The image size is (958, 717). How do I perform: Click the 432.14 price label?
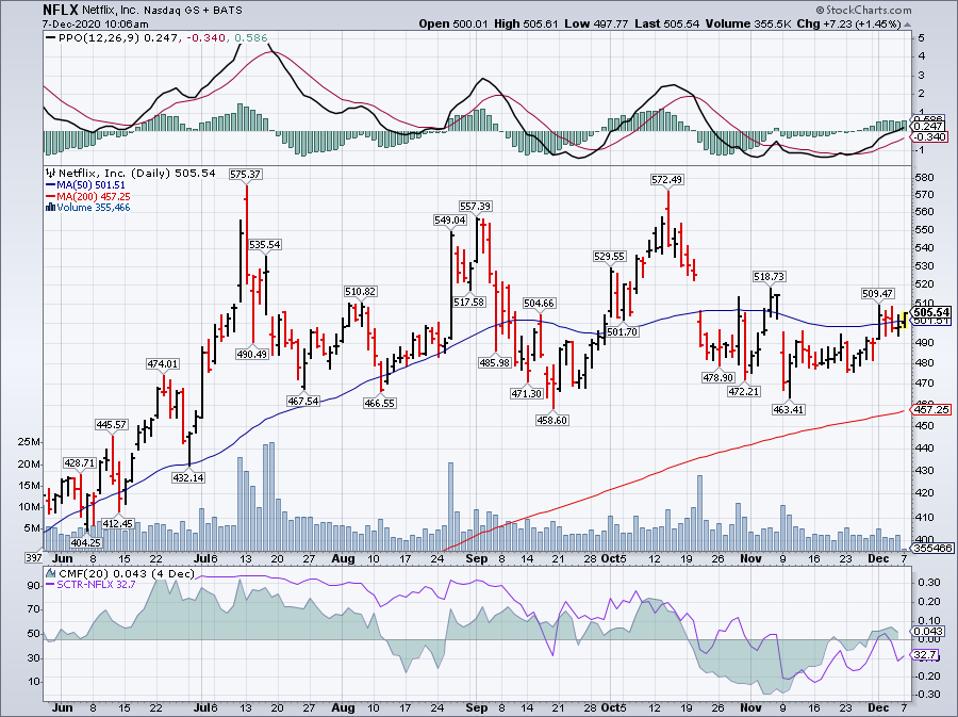click(189, 478)
